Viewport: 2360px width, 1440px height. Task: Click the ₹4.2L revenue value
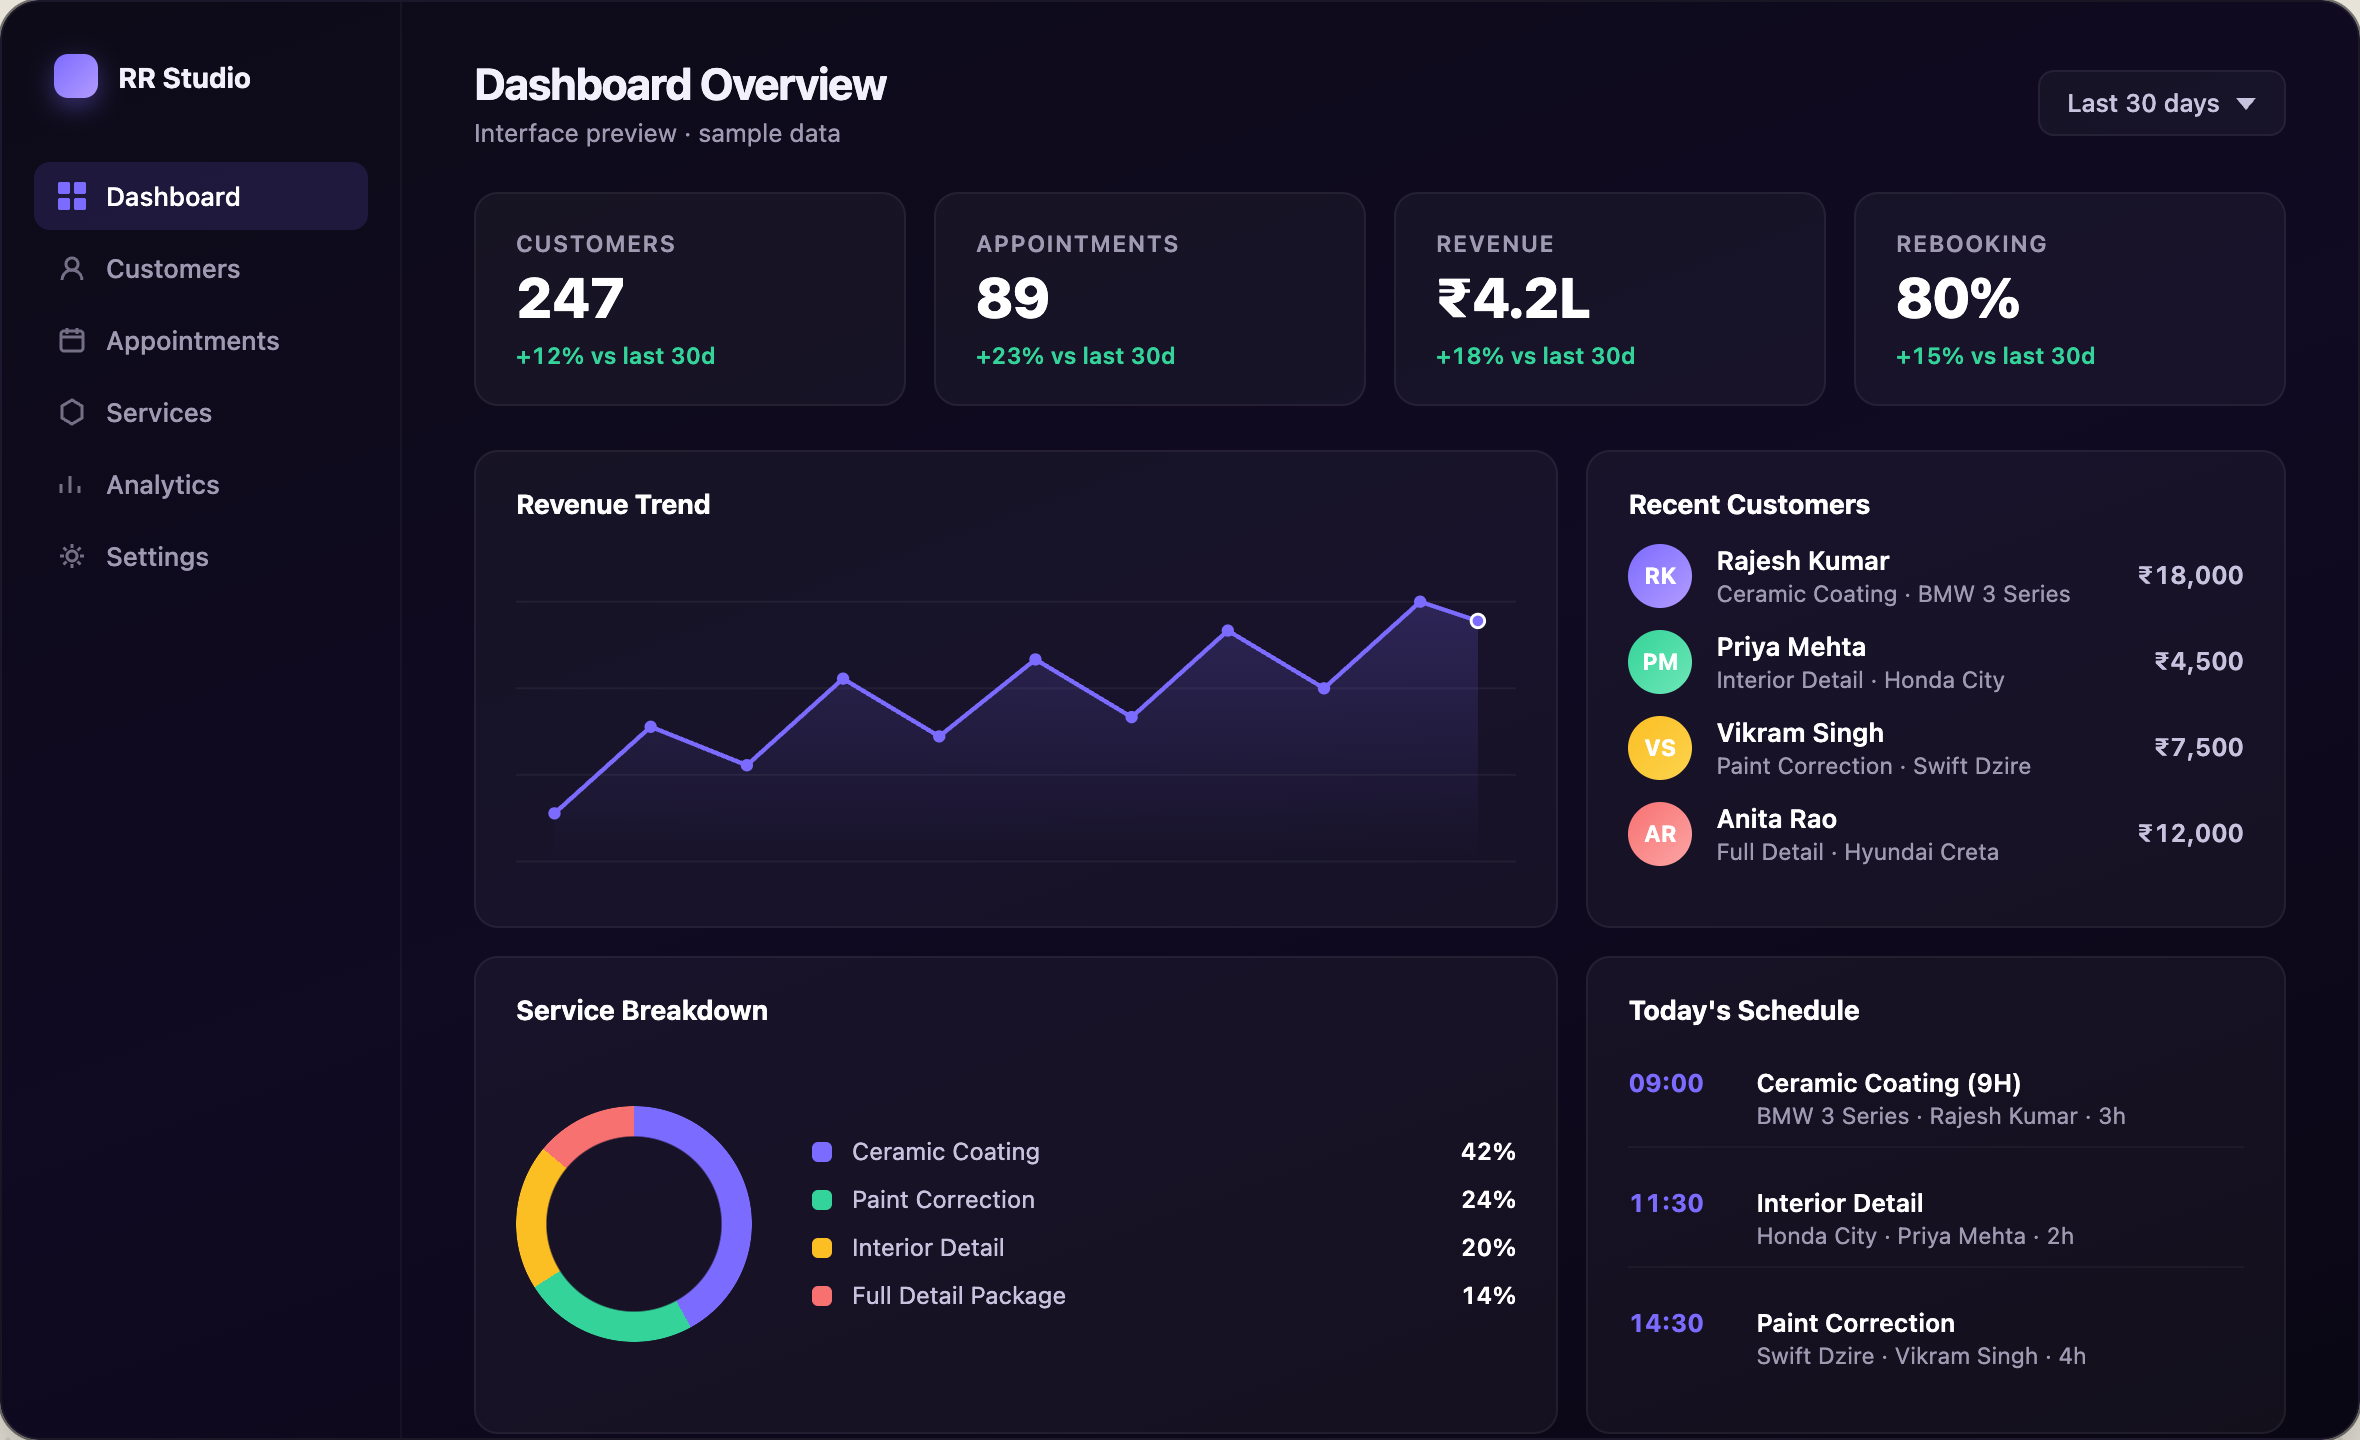coord(1514,298)
